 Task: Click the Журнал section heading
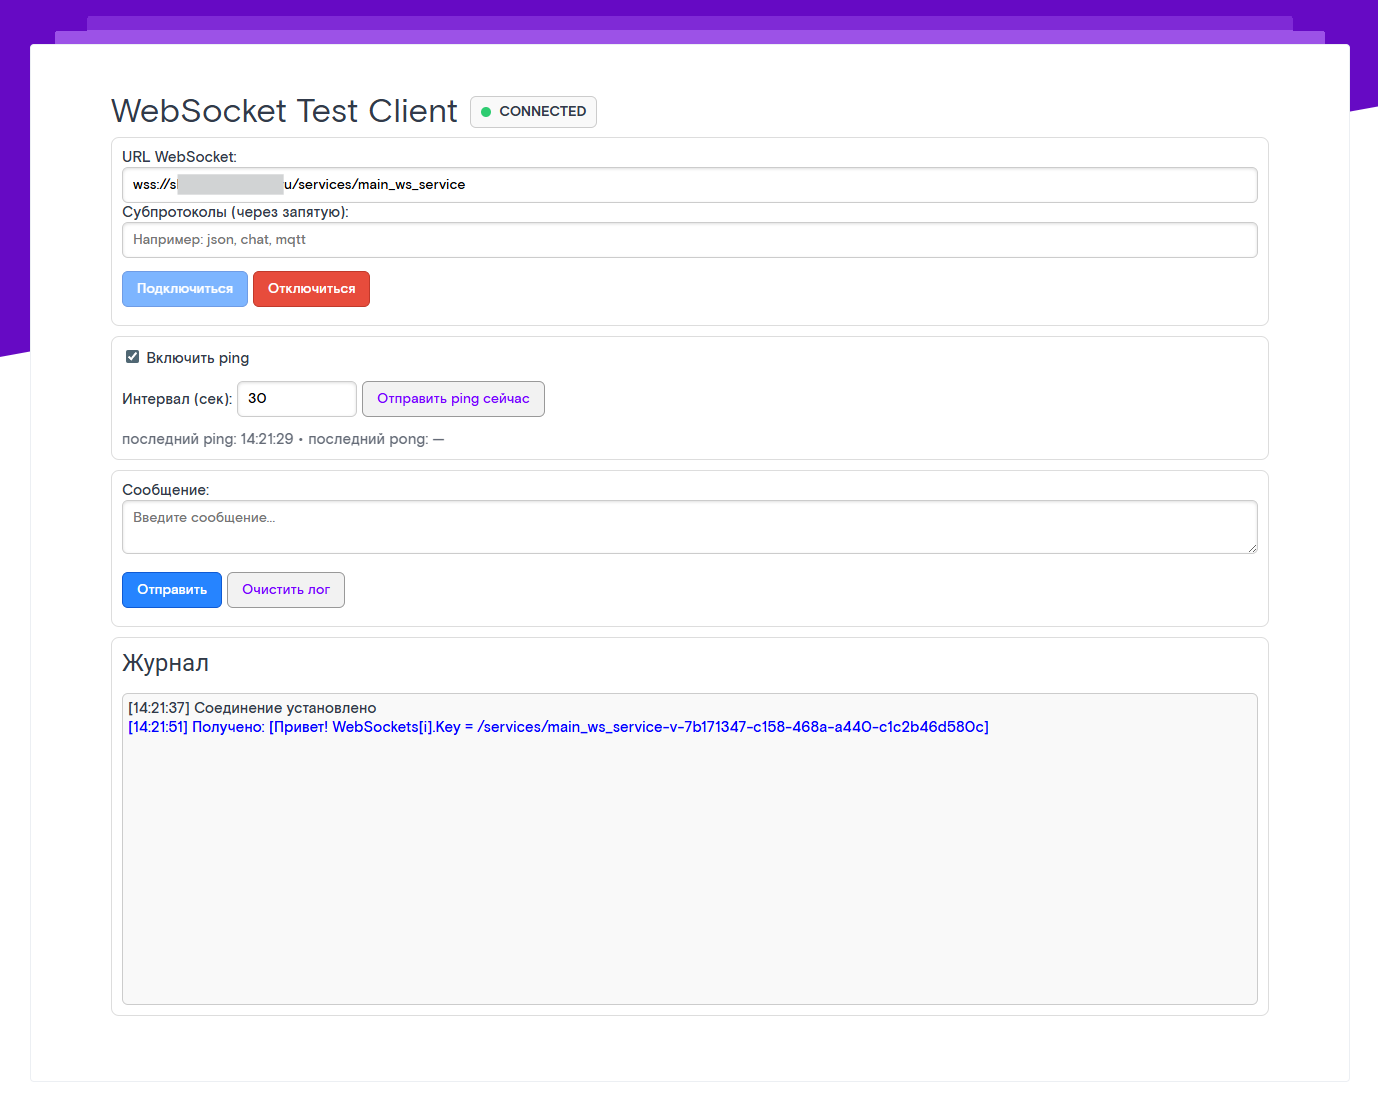click(165, 663)
